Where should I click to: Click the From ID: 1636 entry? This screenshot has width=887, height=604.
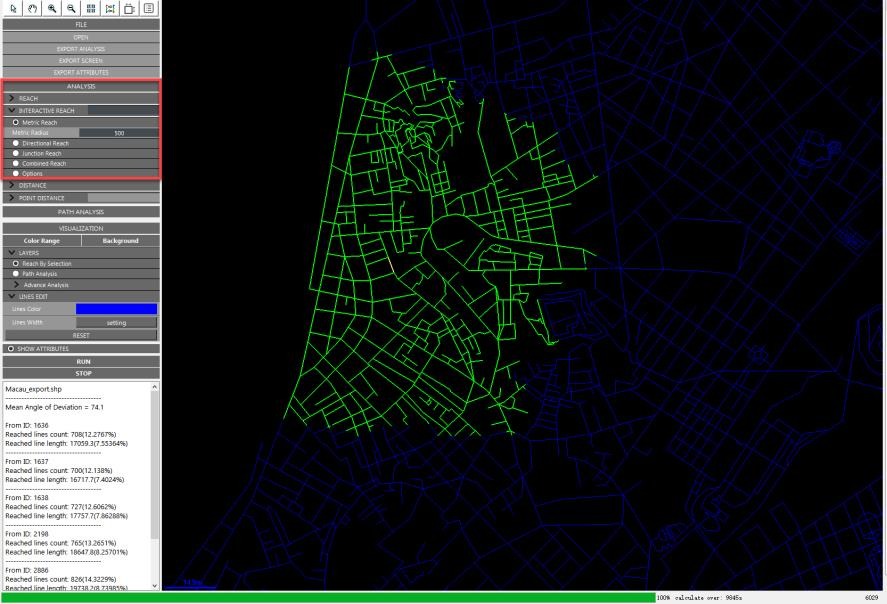pyautogui.click(x=27, y=425)
